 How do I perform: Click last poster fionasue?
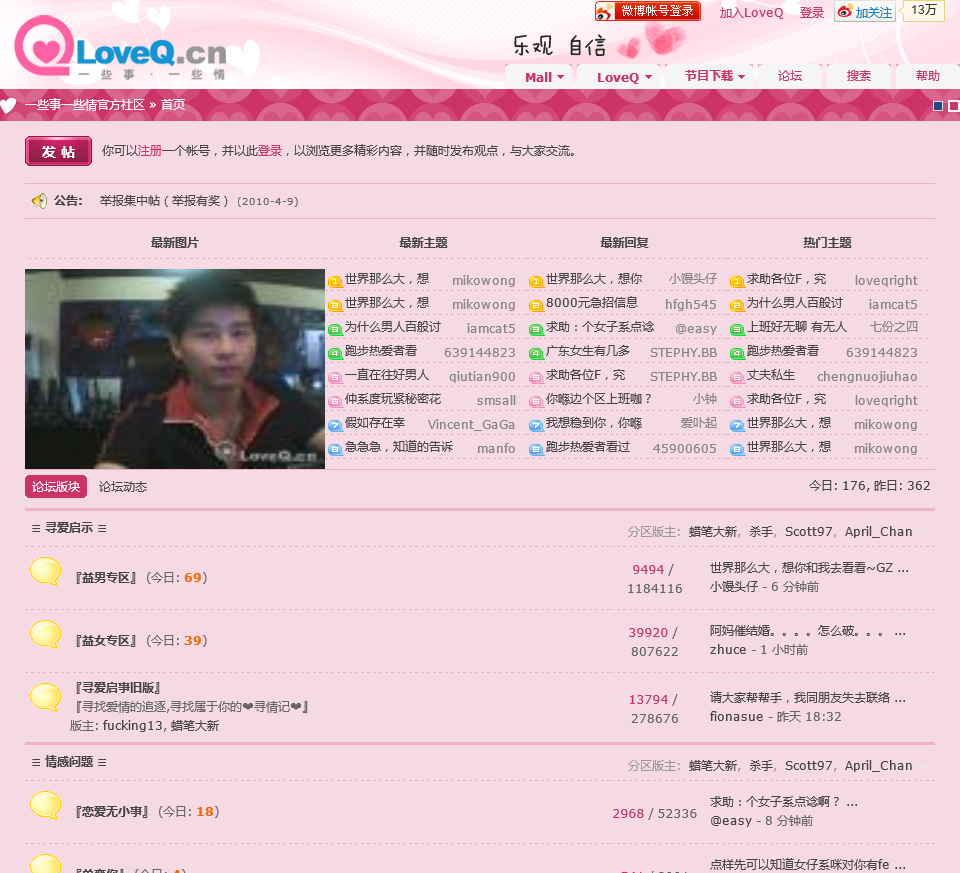737,716
